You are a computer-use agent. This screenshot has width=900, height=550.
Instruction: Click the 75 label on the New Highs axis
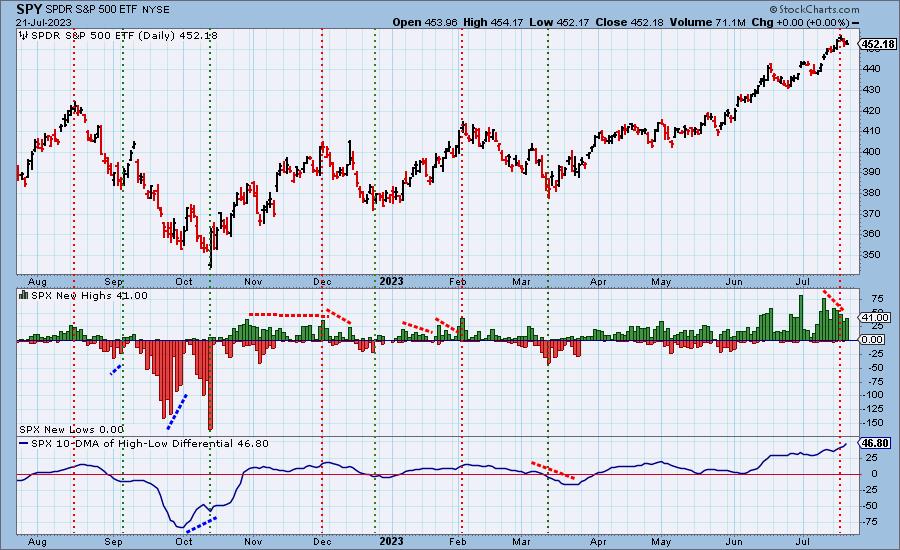877,299
